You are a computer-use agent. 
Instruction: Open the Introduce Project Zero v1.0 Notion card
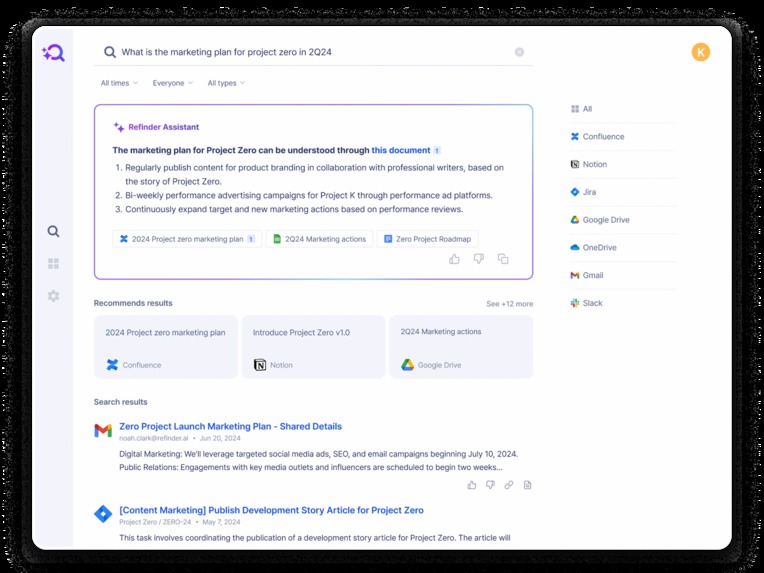pyautogui.click(x=313, y=347)
